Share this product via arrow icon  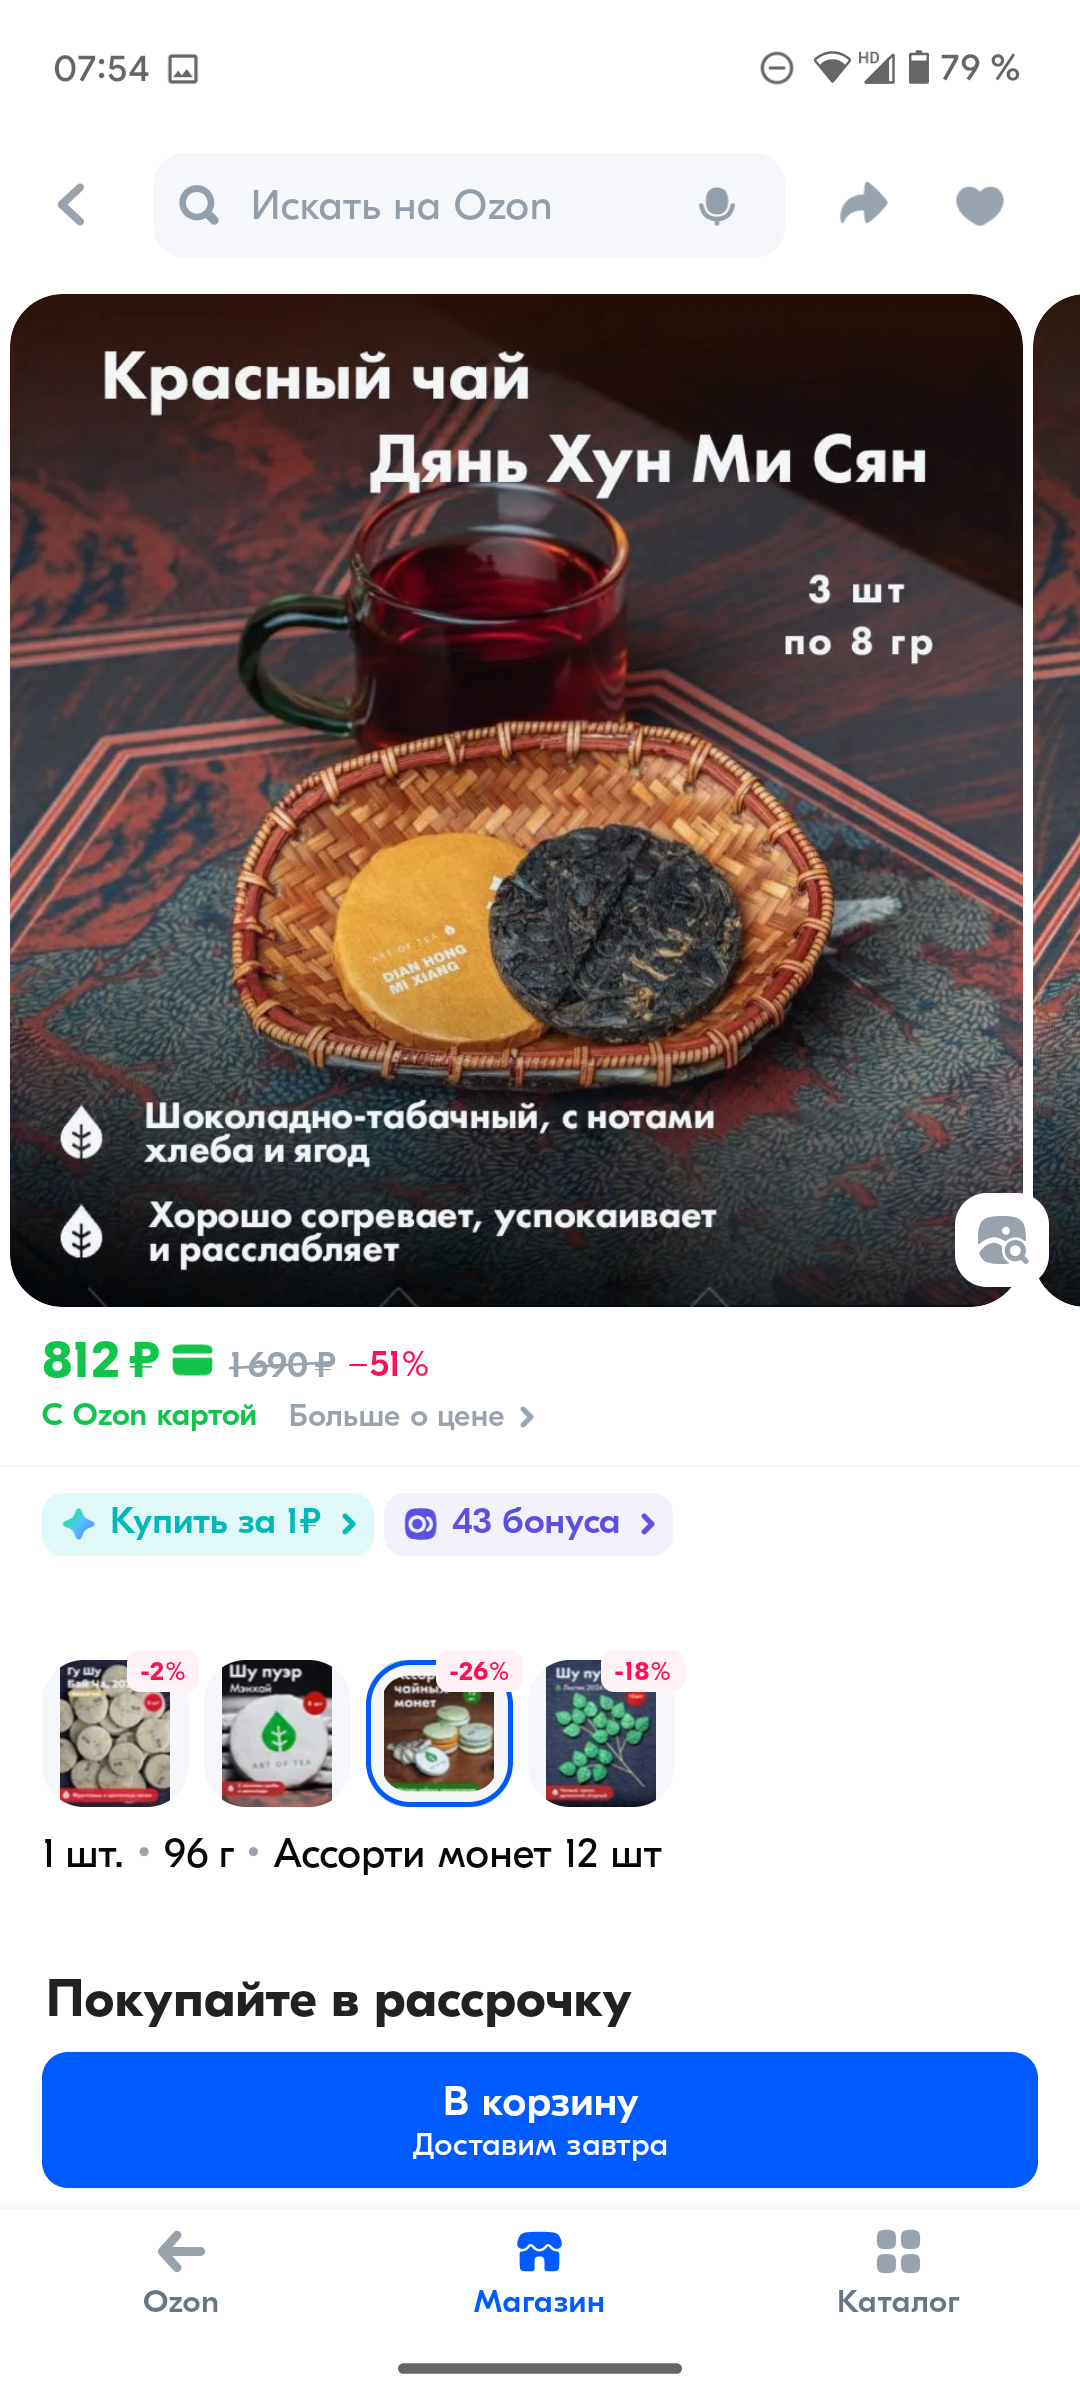tap(864, 204)
